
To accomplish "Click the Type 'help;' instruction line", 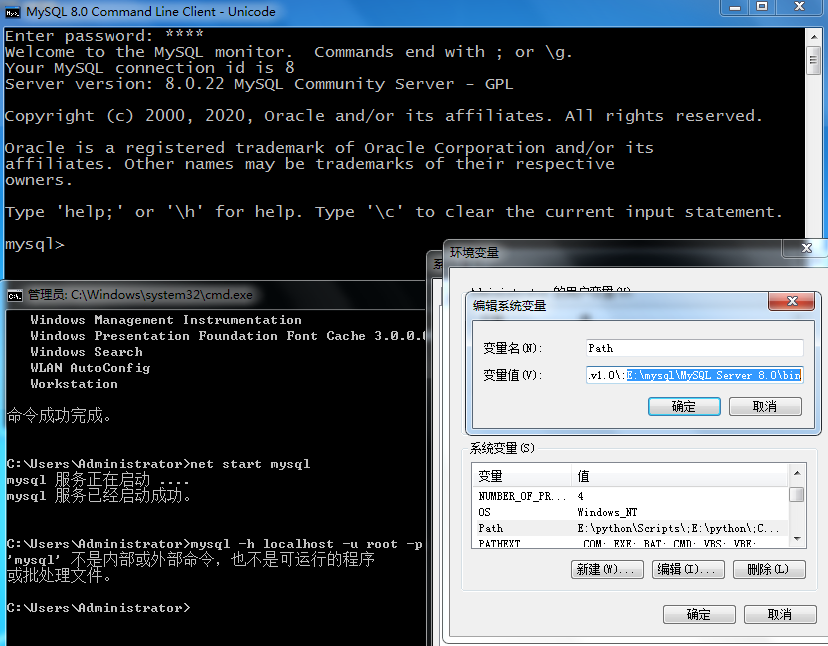I will 393,212.
